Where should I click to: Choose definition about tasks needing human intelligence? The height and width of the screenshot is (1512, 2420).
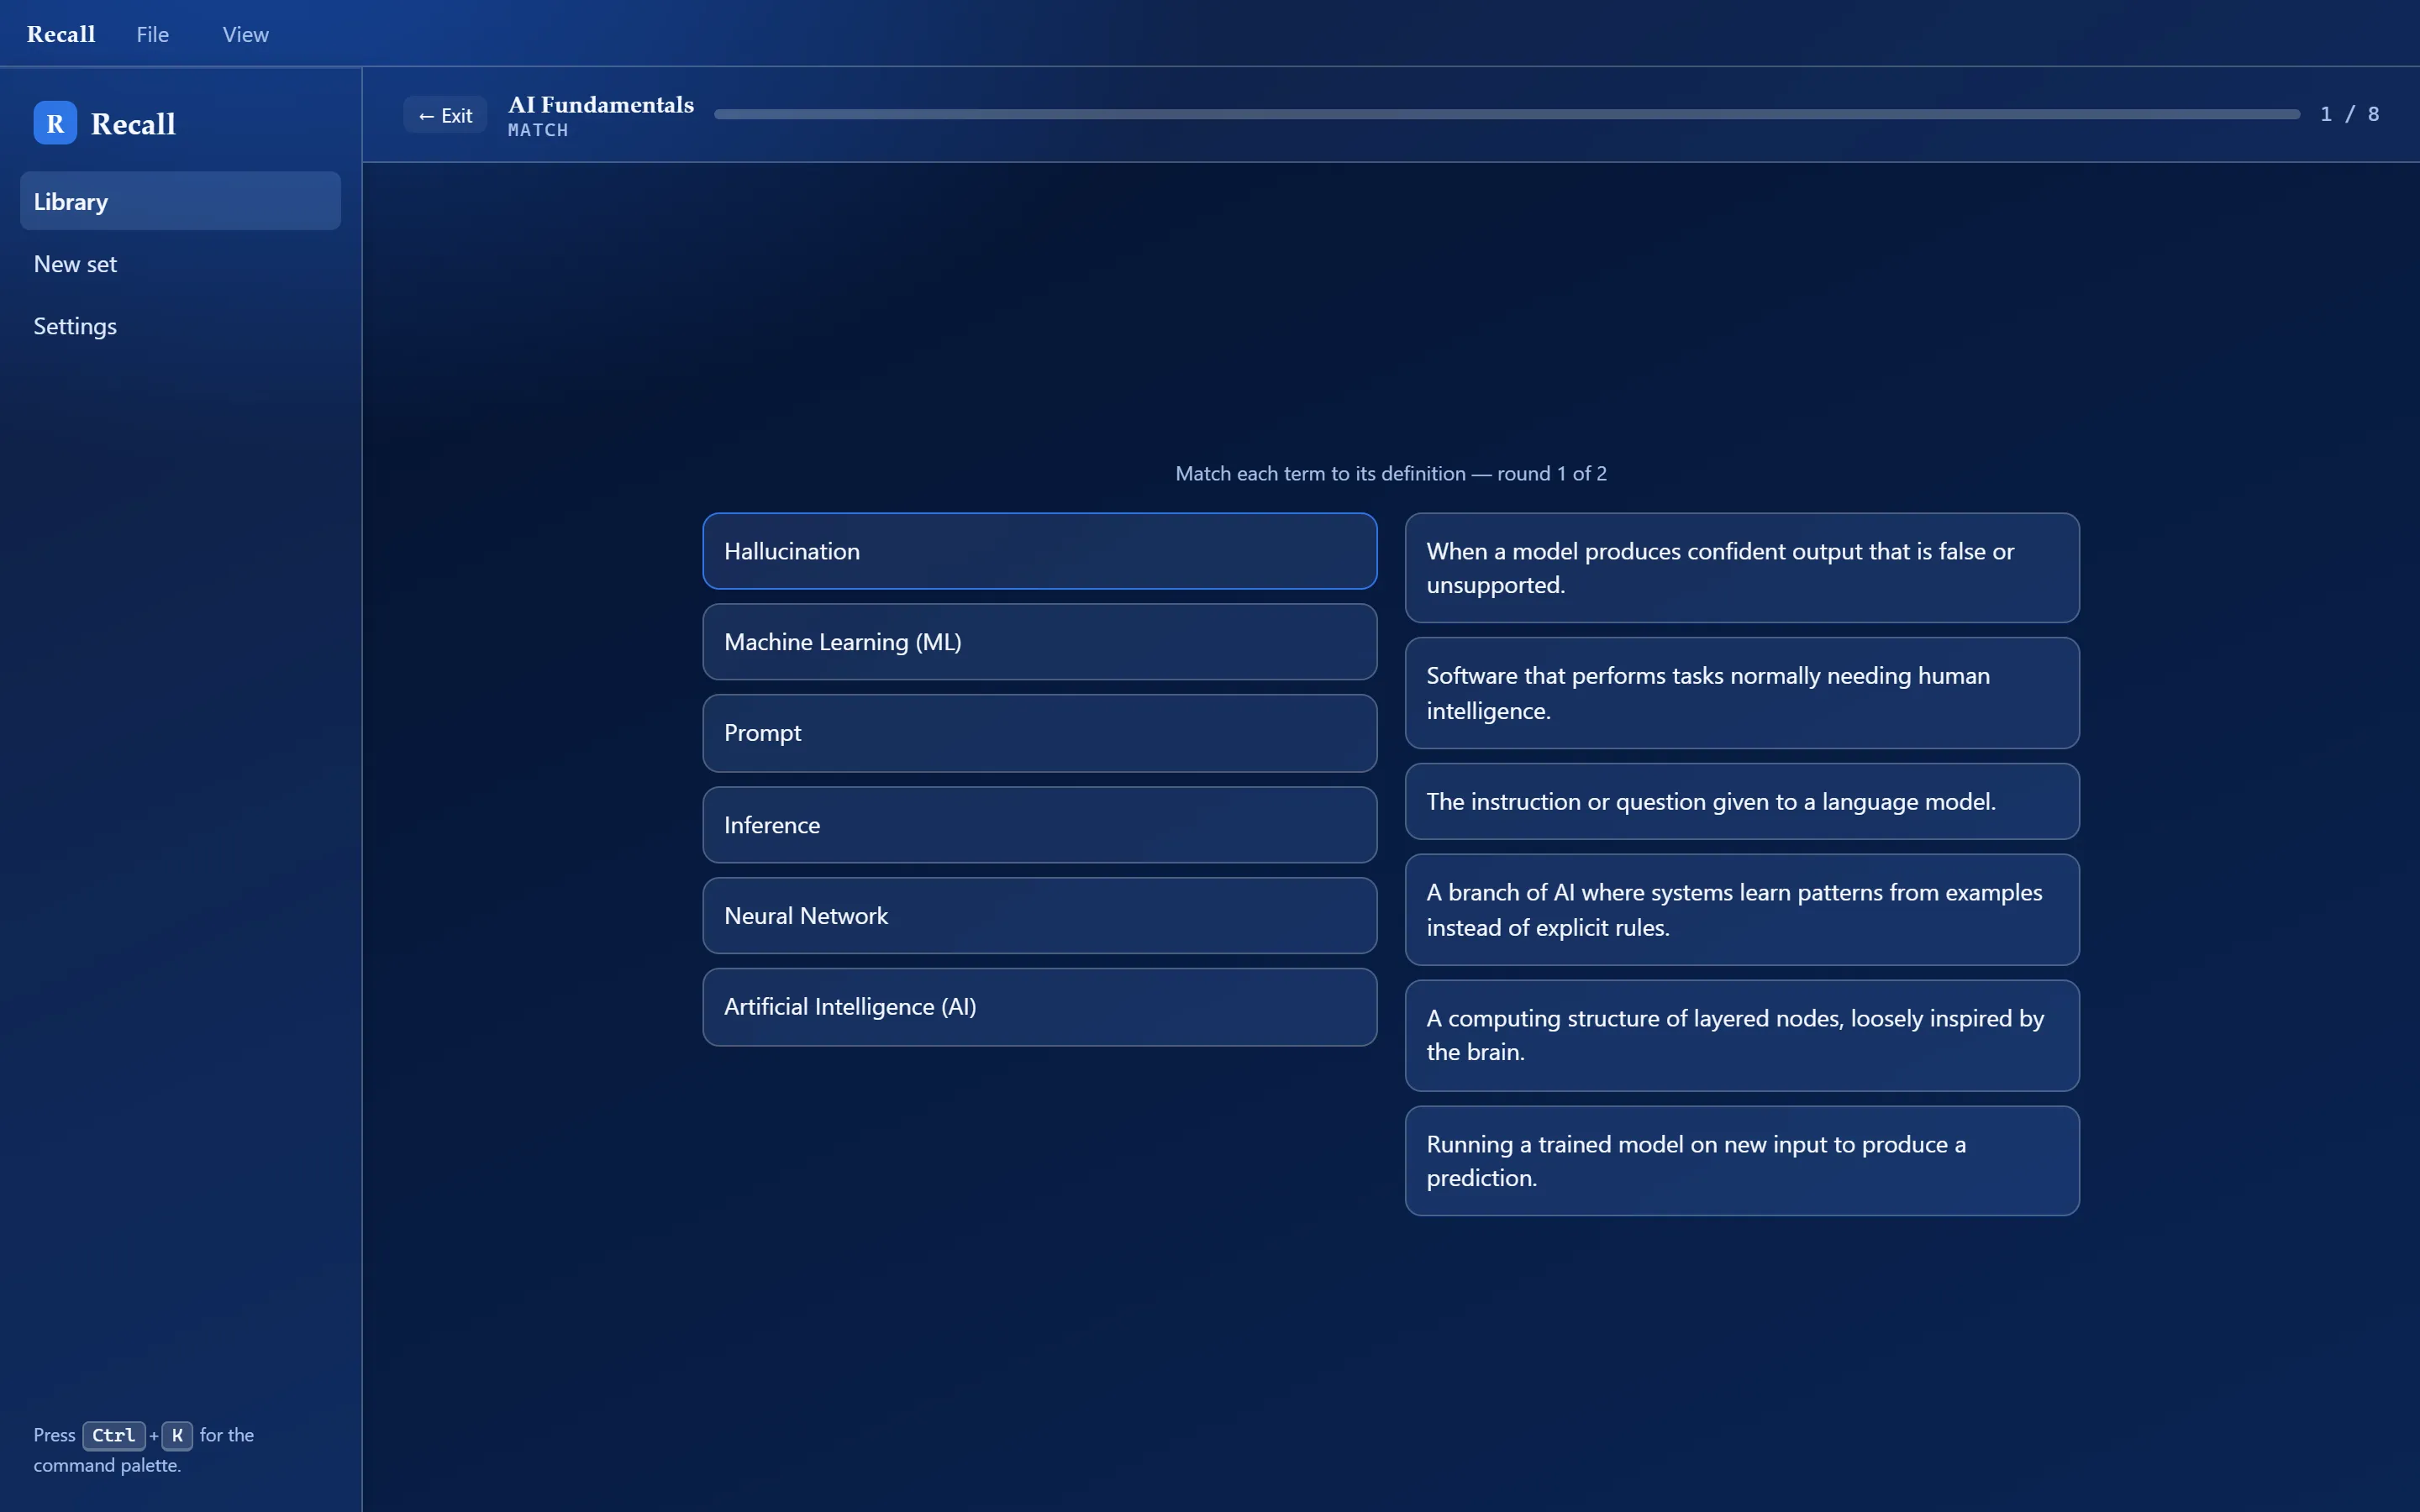click(1742, 693)
